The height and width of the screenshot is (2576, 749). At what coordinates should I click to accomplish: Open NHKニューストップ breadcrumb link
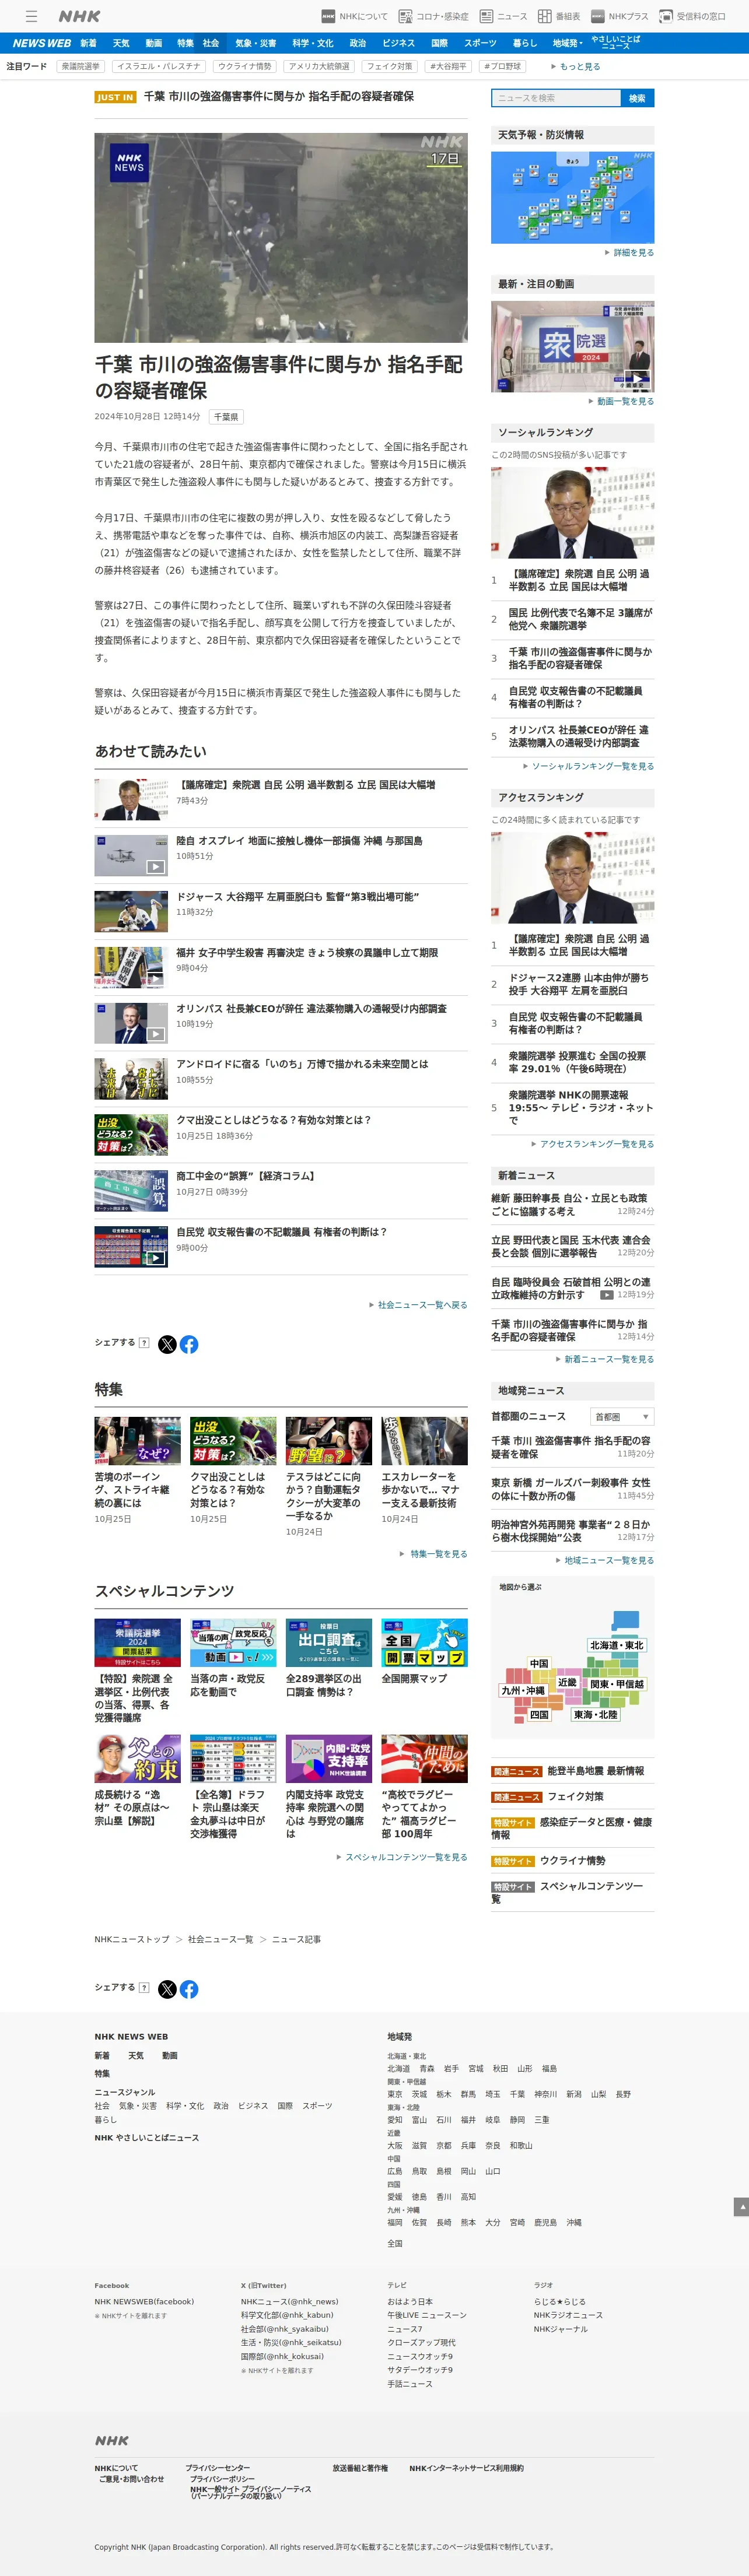(x=132, y=1940)
